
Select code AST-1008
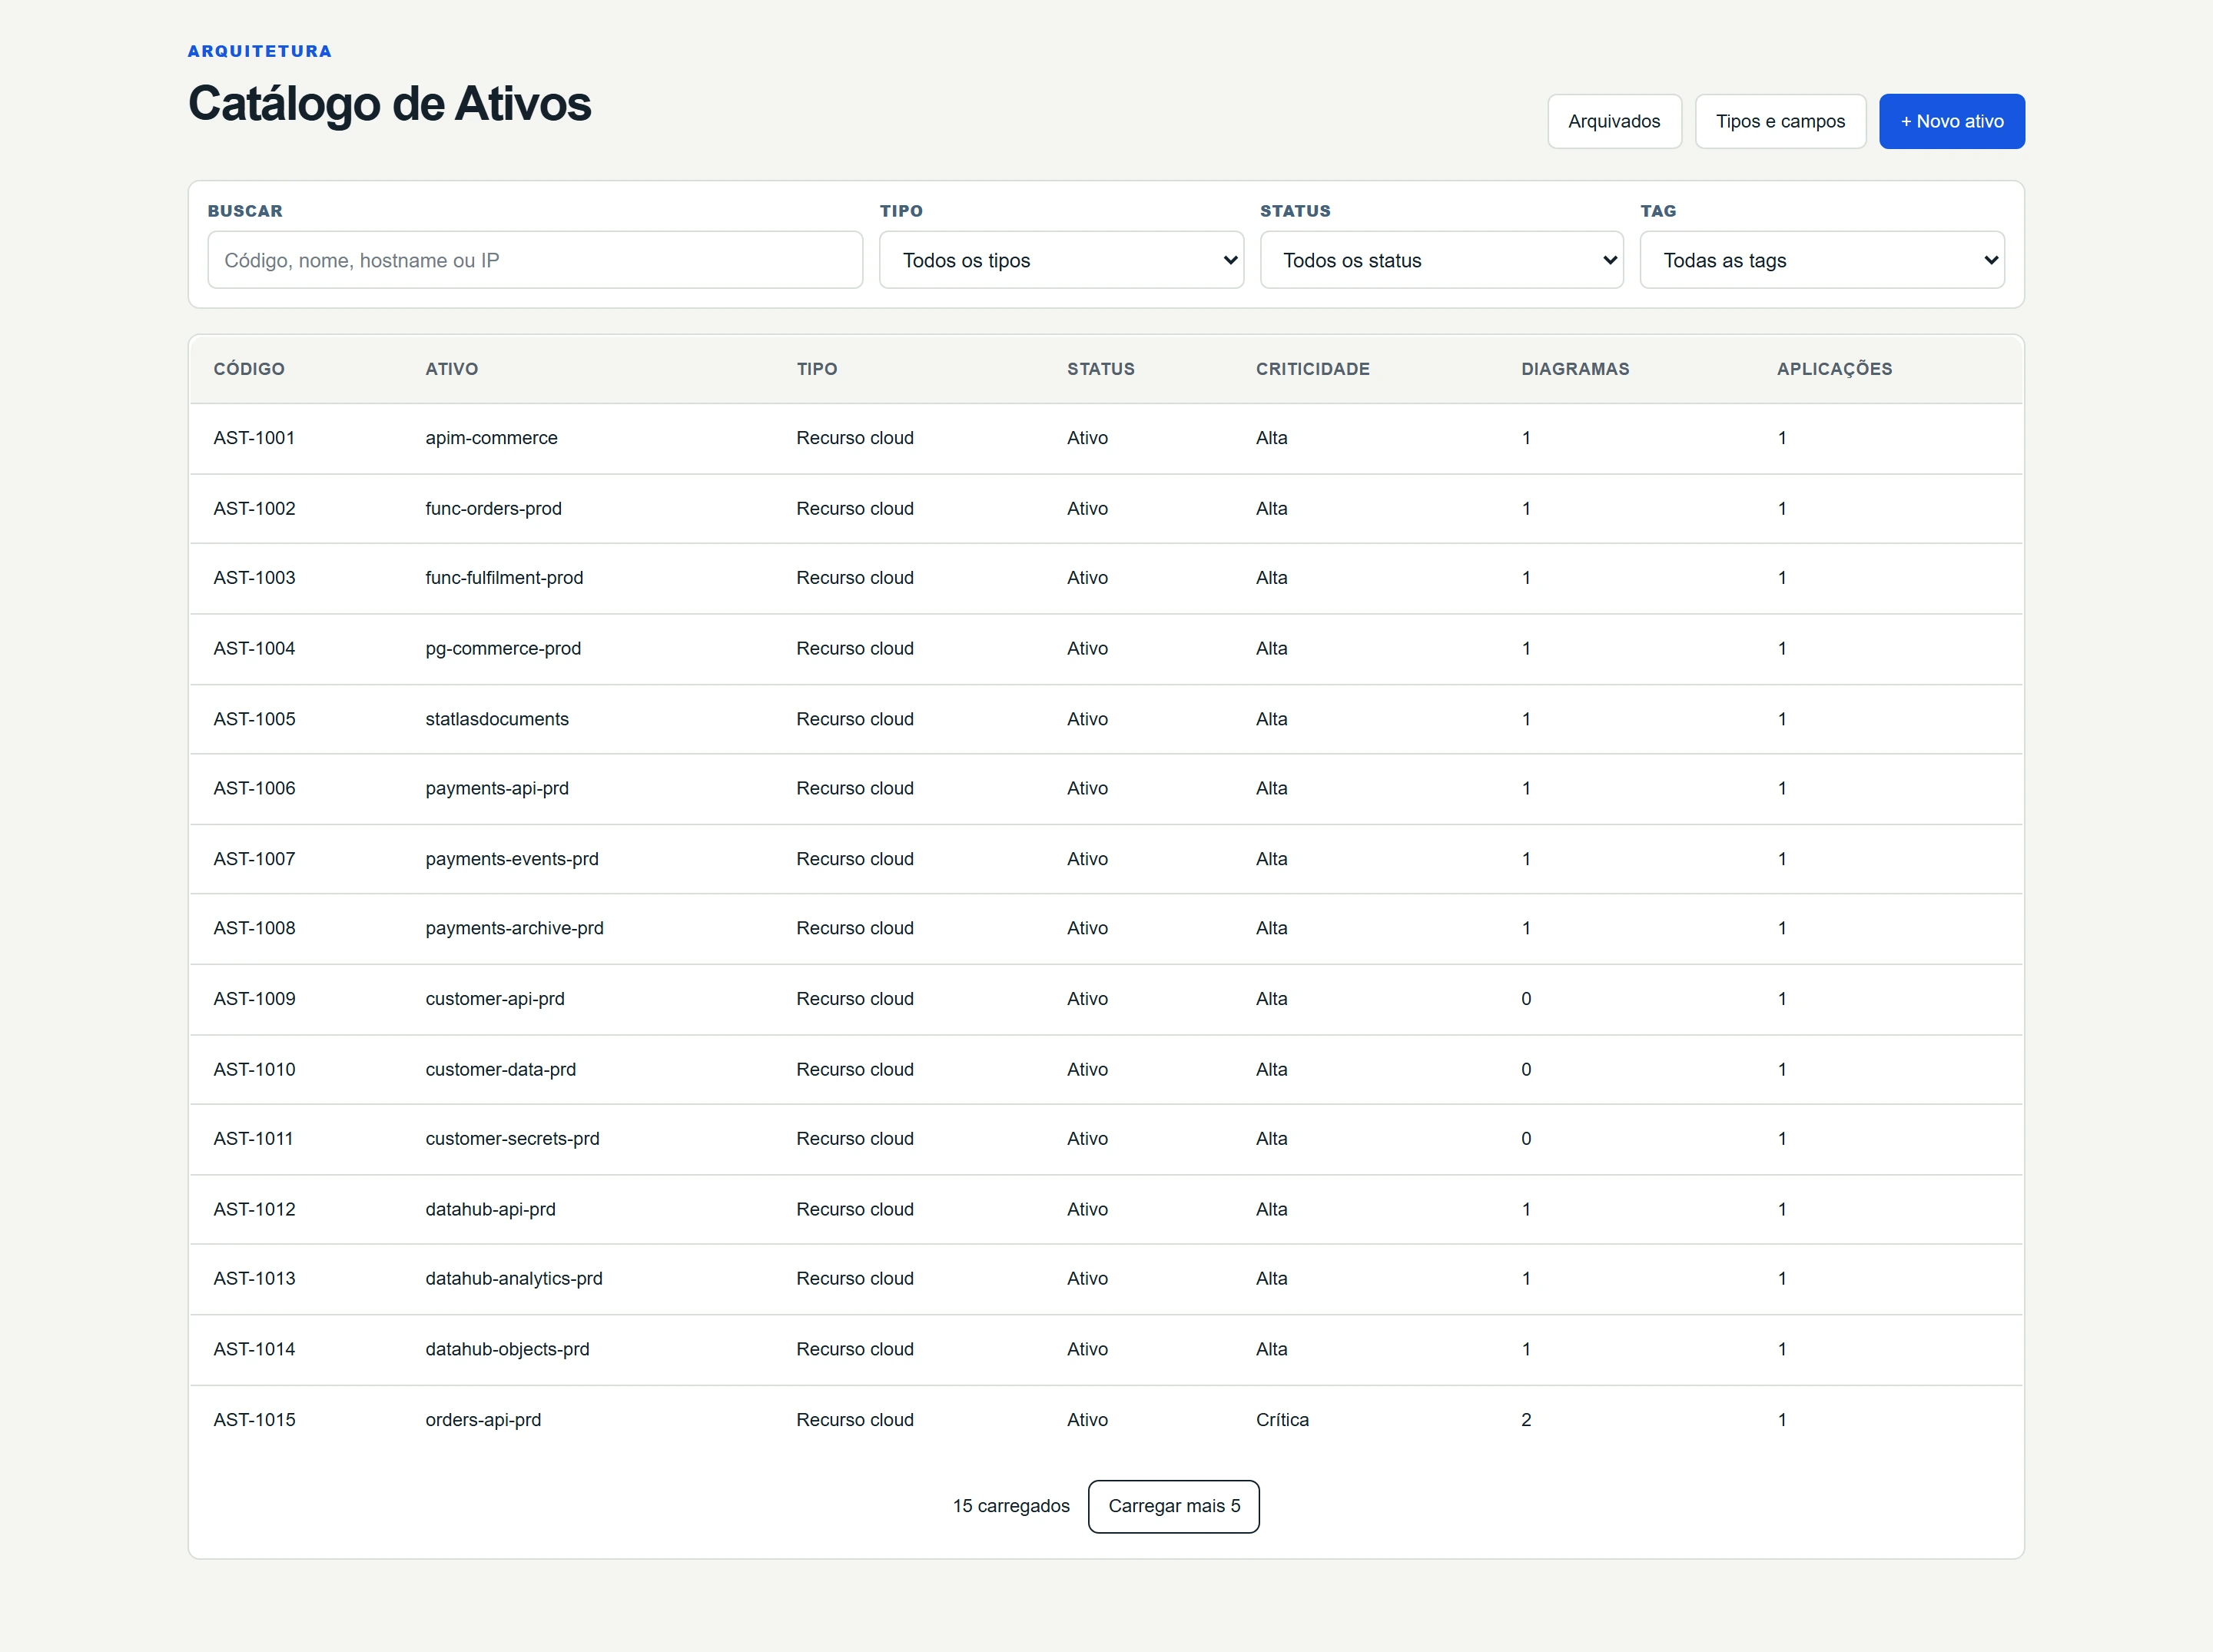254,928
